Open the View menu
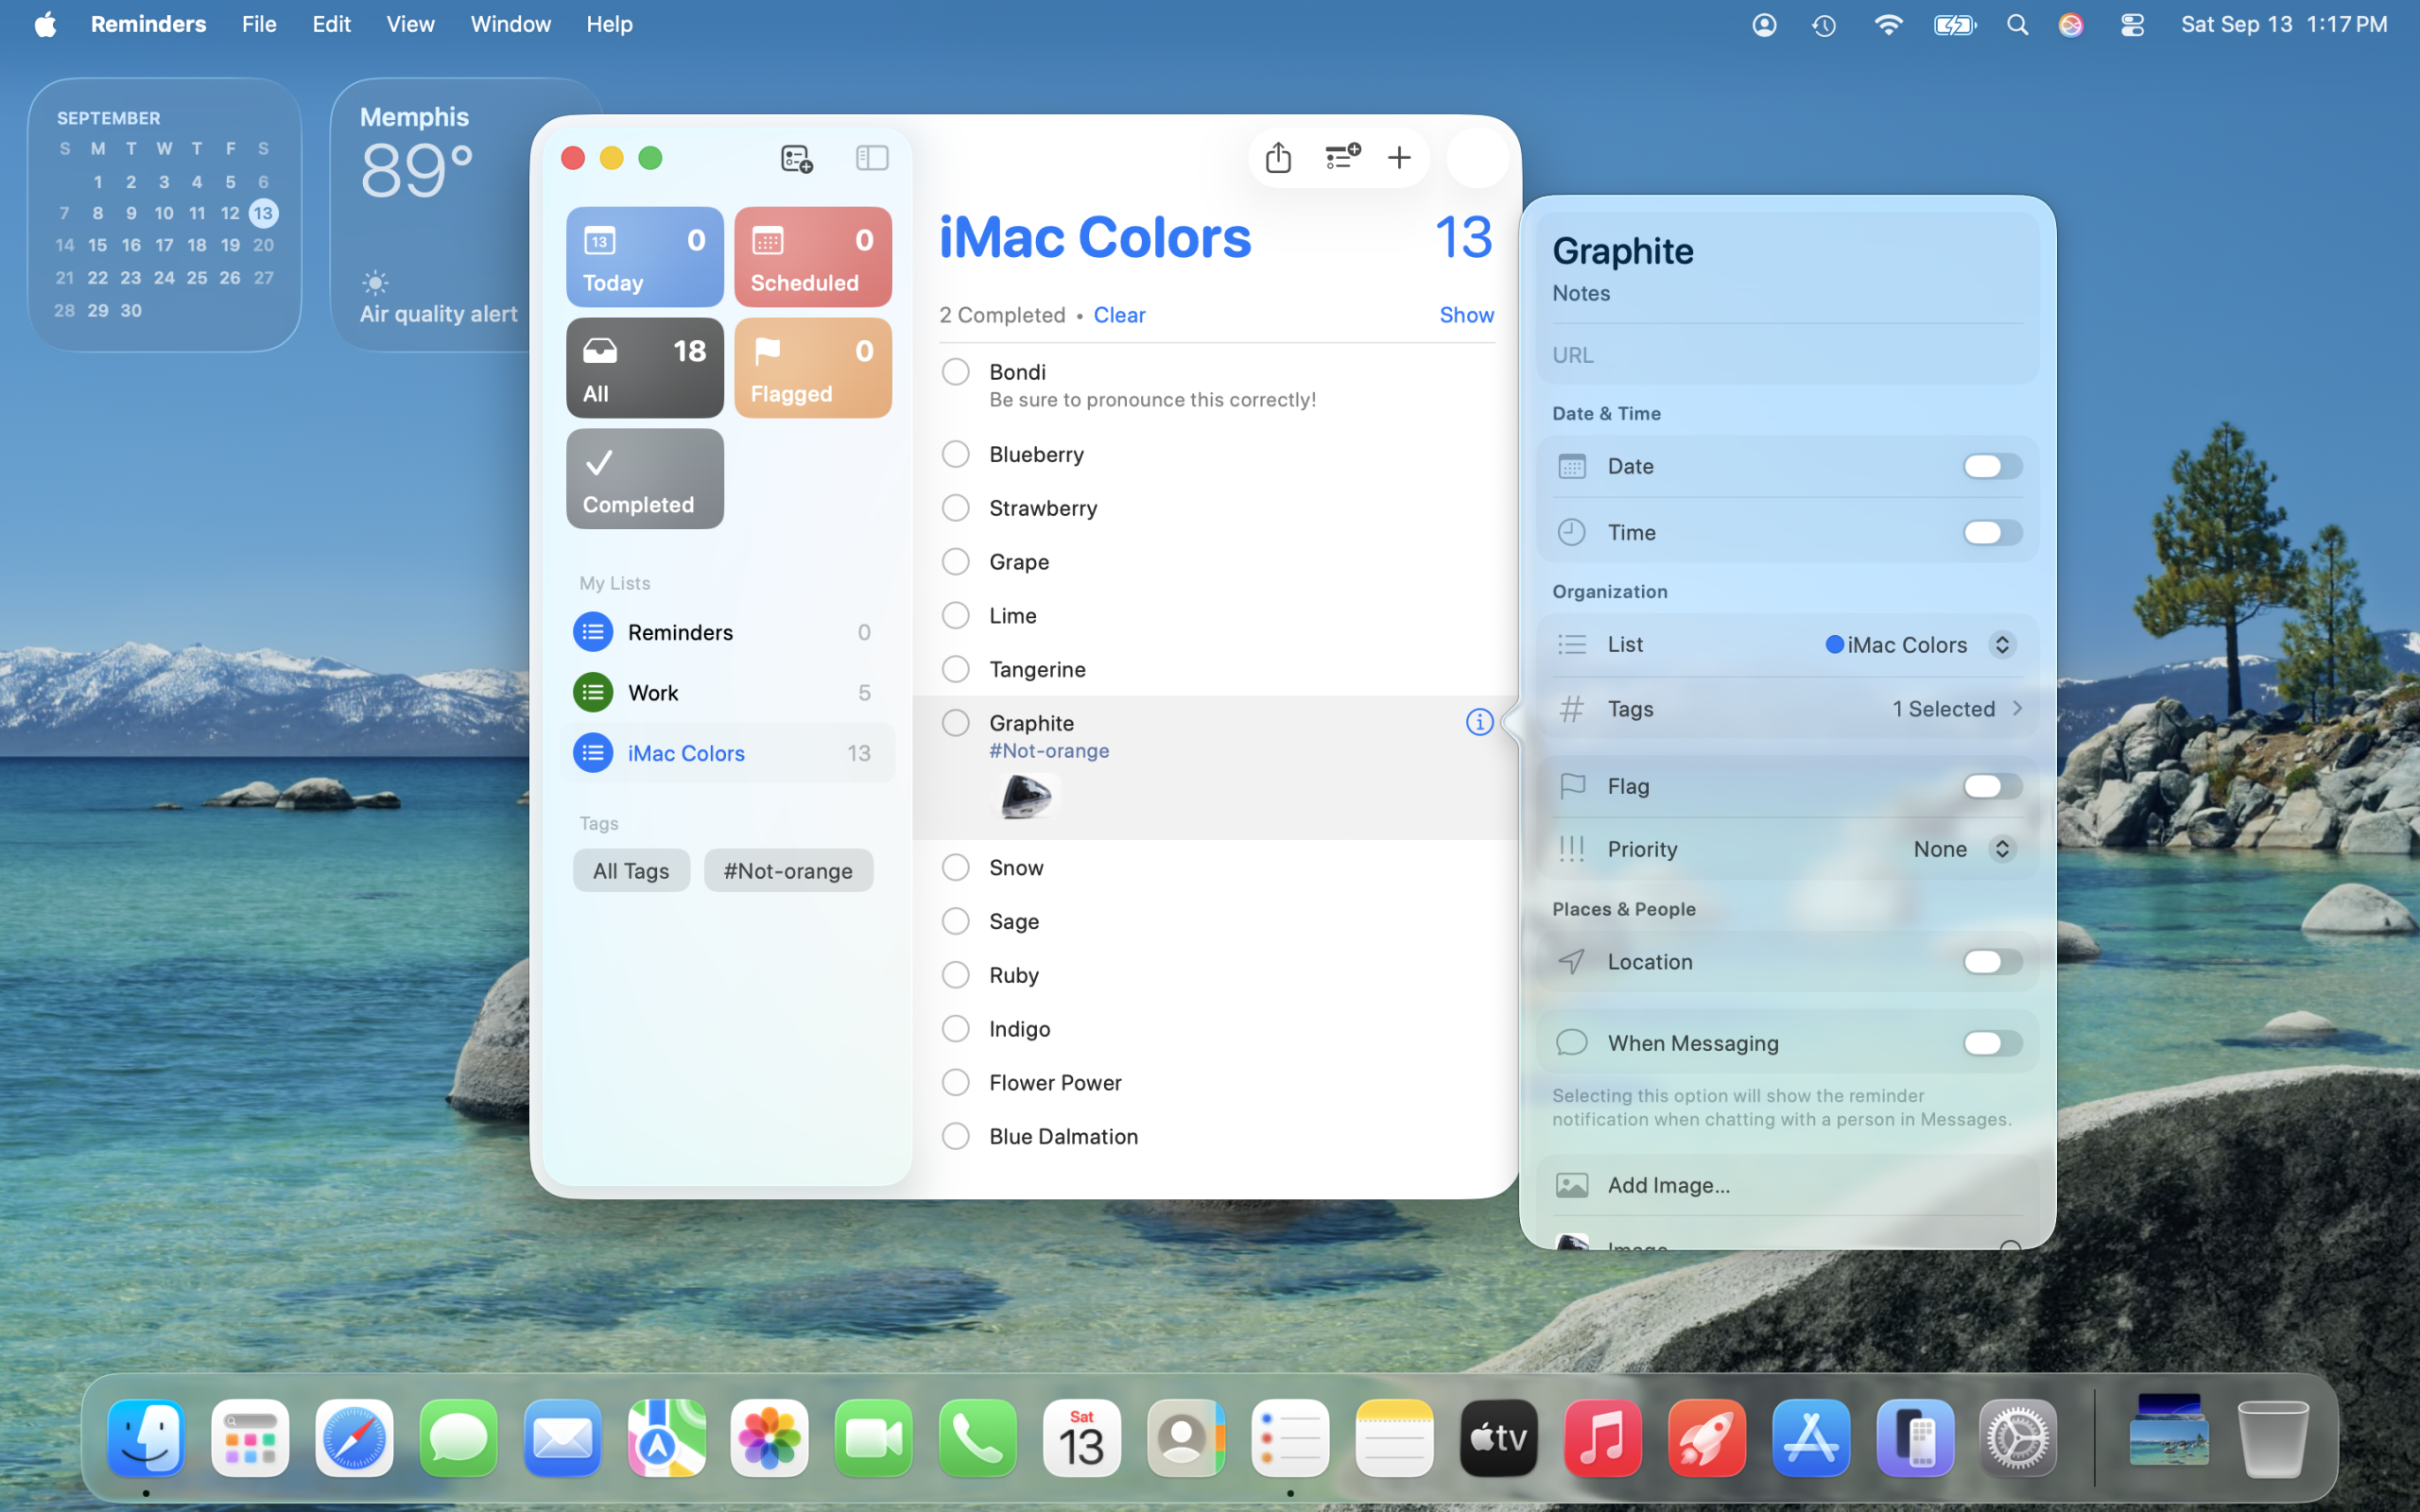This screenshot has height=1512, width=2420. tap(410, 24)
